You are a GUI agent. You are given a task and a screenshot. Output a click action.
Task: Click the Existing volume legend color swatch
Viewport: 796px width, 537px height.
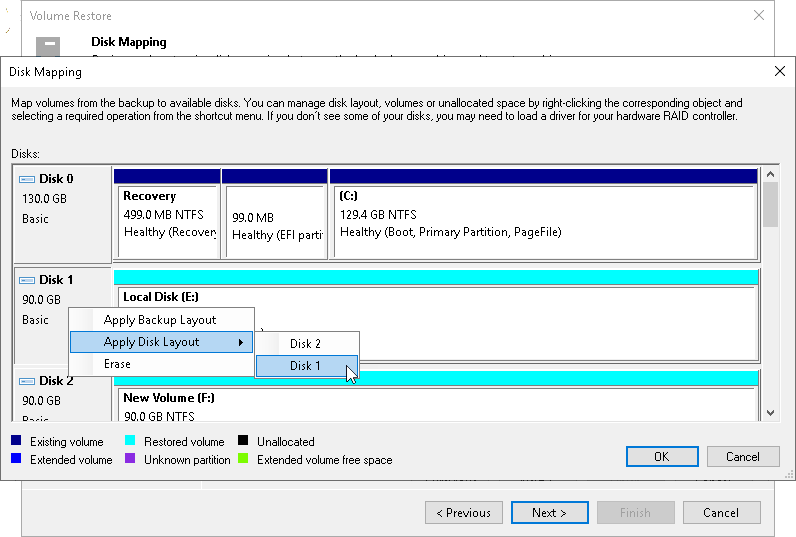[x=16, y=440]
